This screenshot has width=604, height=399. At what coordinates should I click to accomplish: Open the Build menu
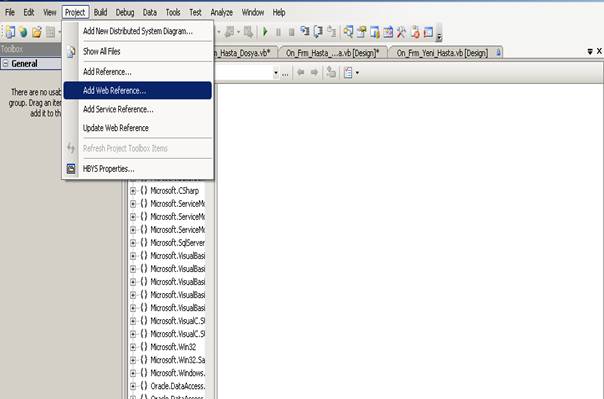100,13
